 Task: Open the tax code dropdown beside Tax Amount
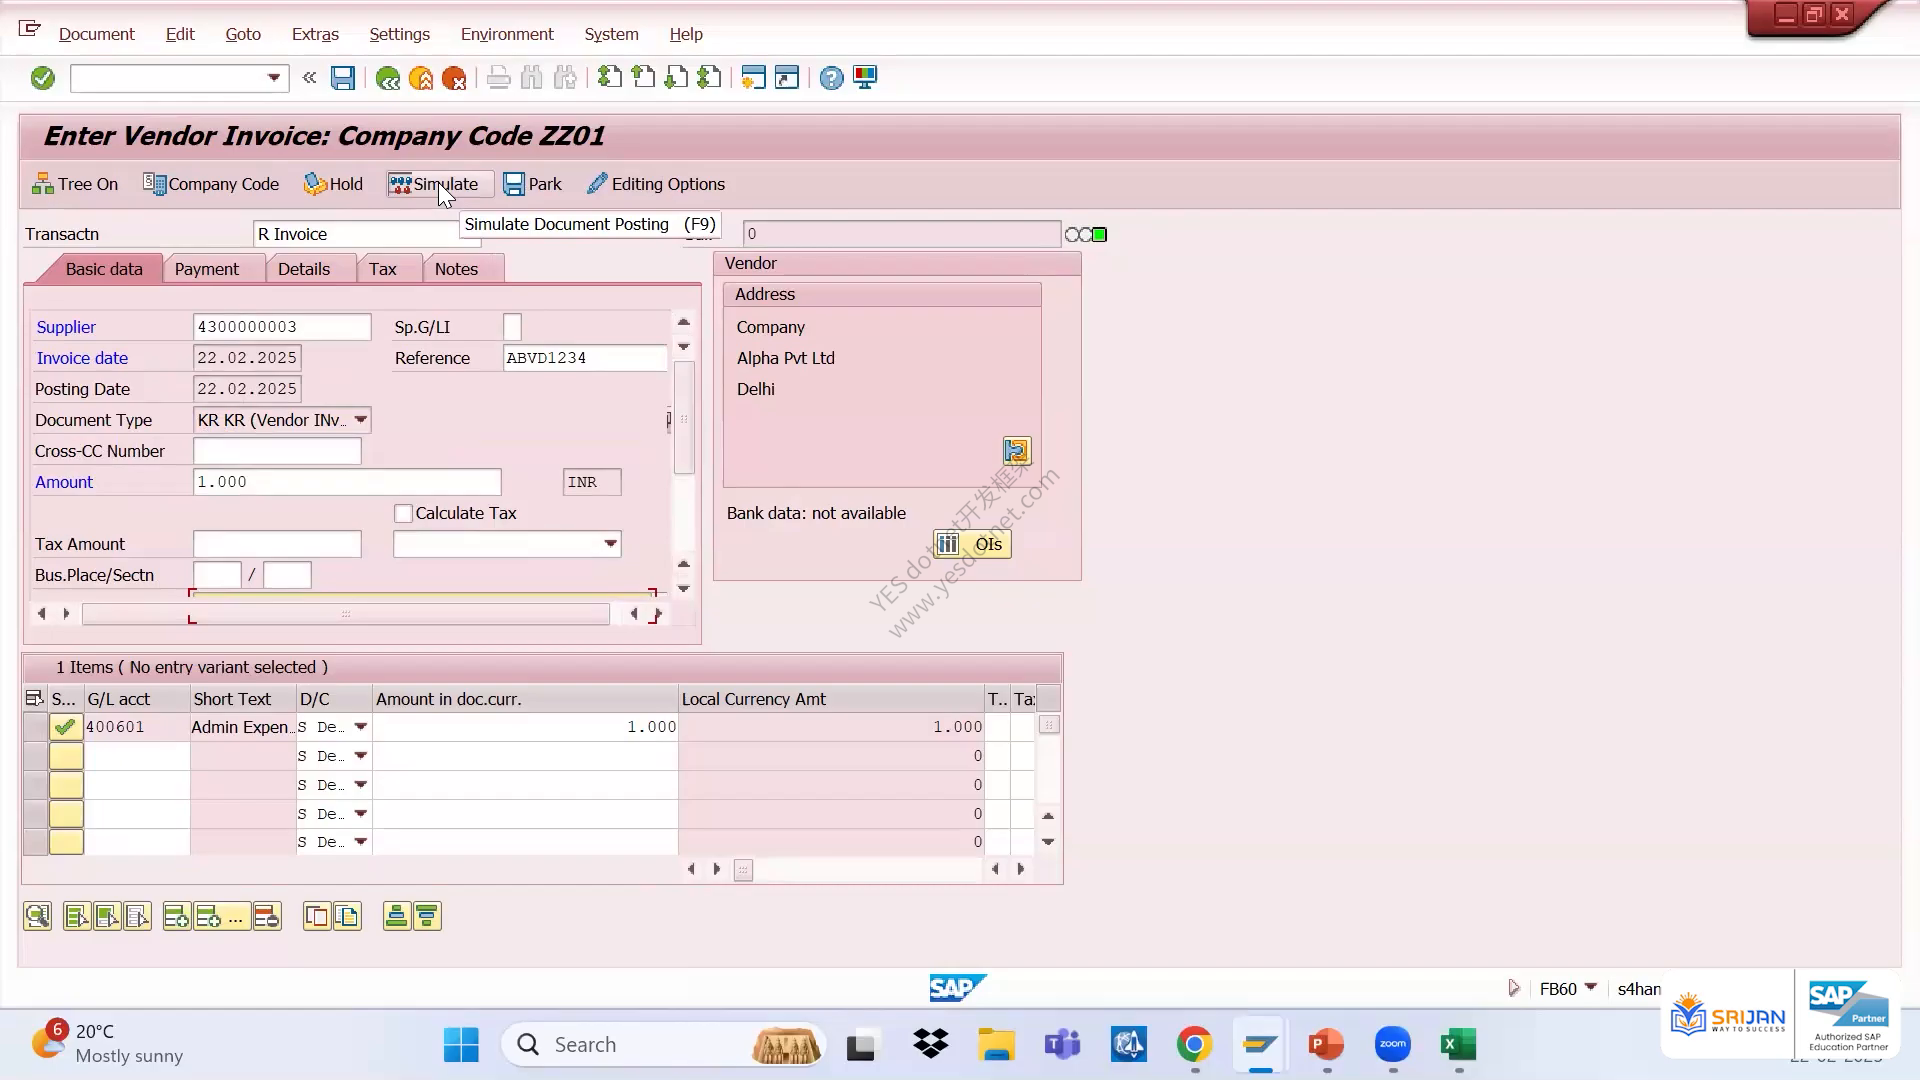(x=610, y=544)
